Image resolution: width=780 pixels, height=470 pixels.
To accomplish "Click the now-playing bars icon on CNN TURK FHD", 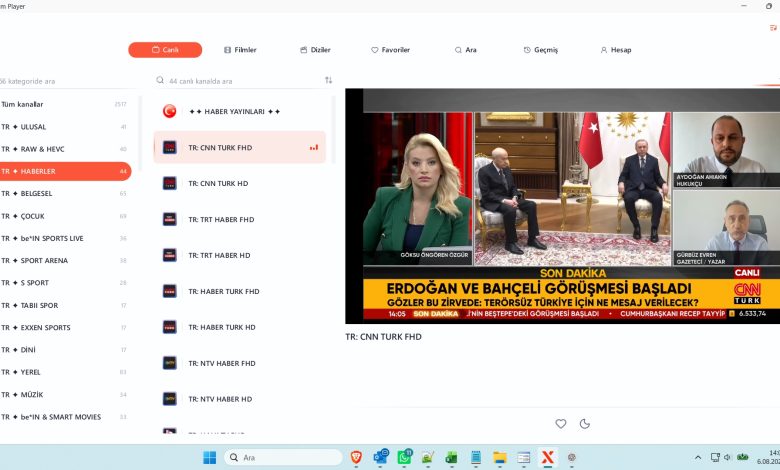I will click(313, 147).
